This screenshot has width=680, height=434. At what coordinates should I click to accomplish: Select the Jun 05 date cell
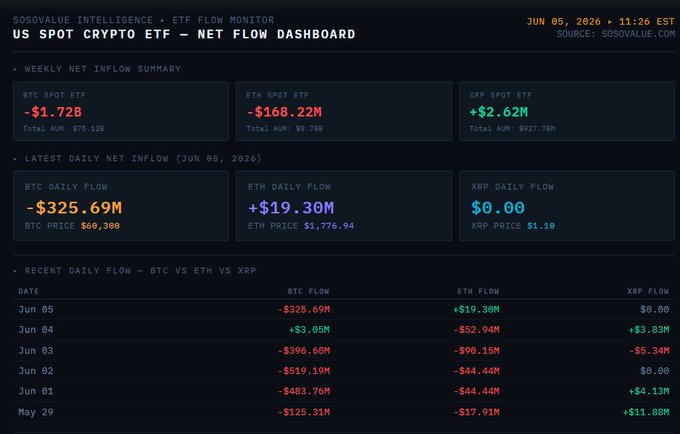(36, 310)
